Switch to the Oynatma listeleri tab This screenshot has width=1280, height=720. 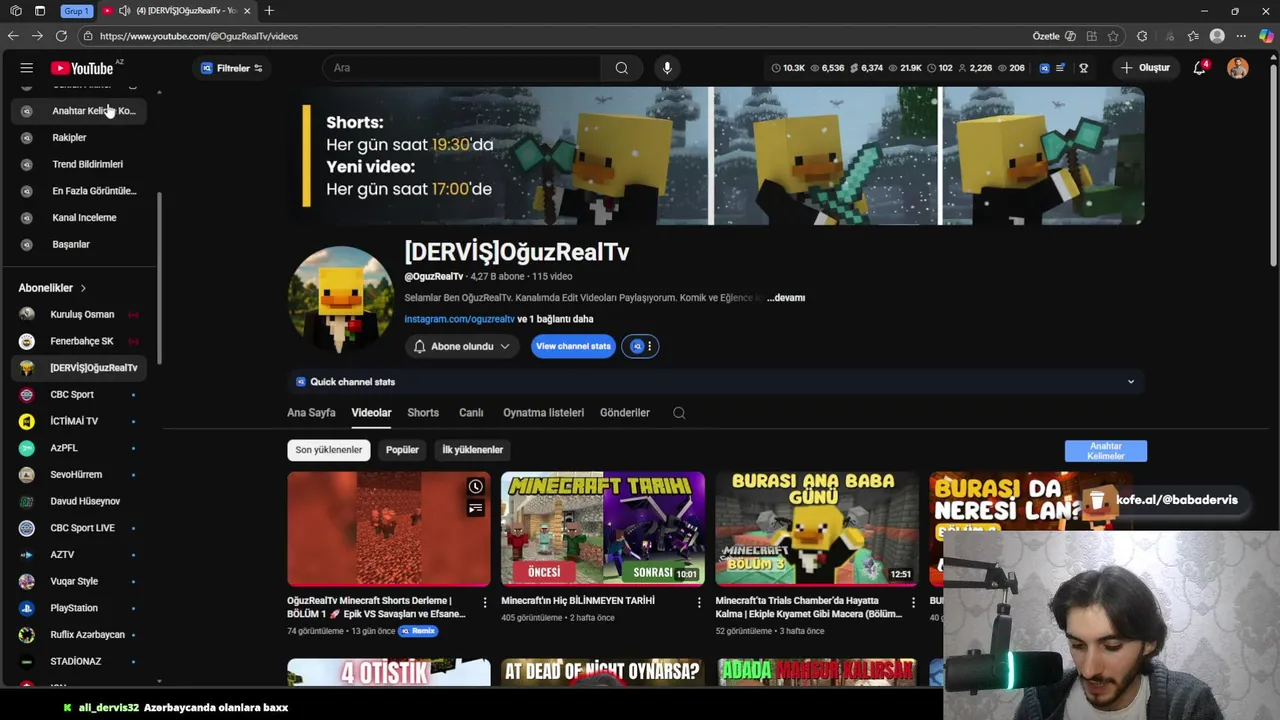click(543, 413)
